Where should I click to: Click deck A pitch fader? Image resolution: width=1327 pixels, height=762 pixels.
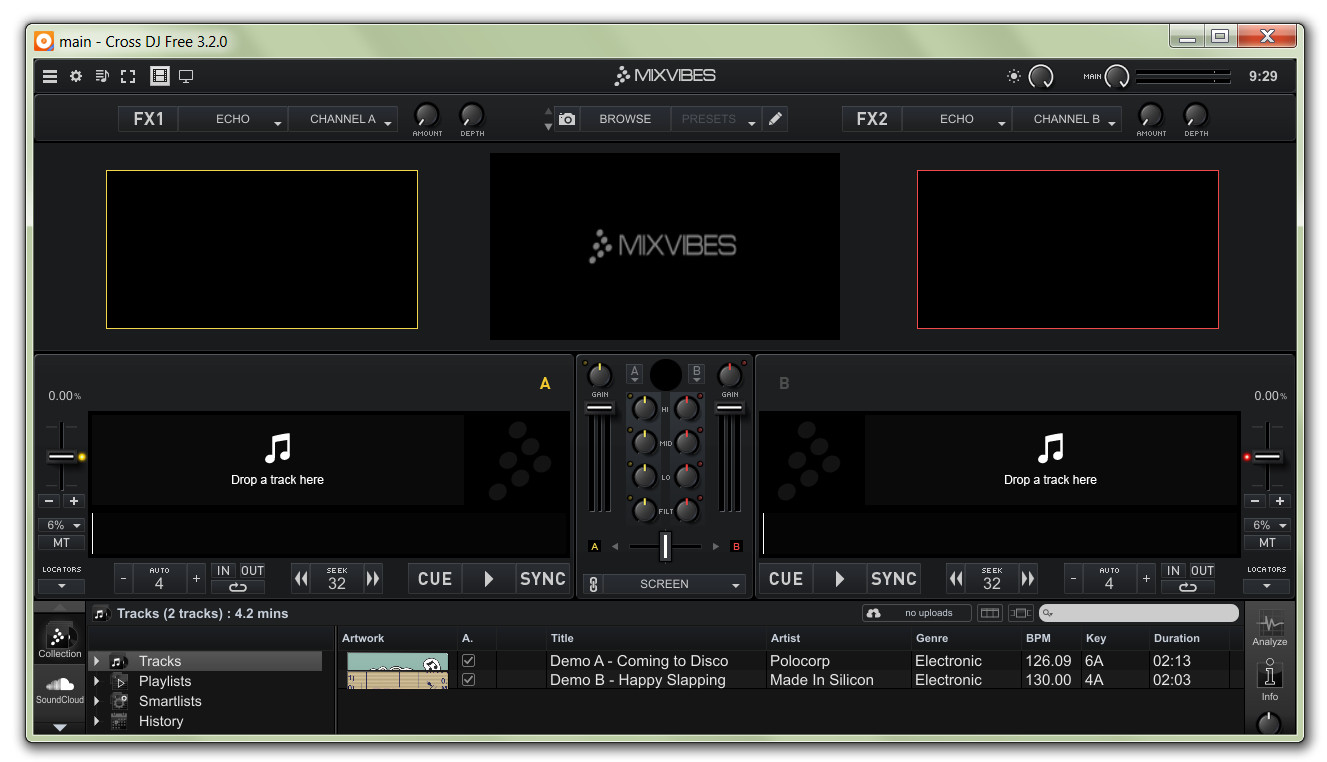coord(62,457)
